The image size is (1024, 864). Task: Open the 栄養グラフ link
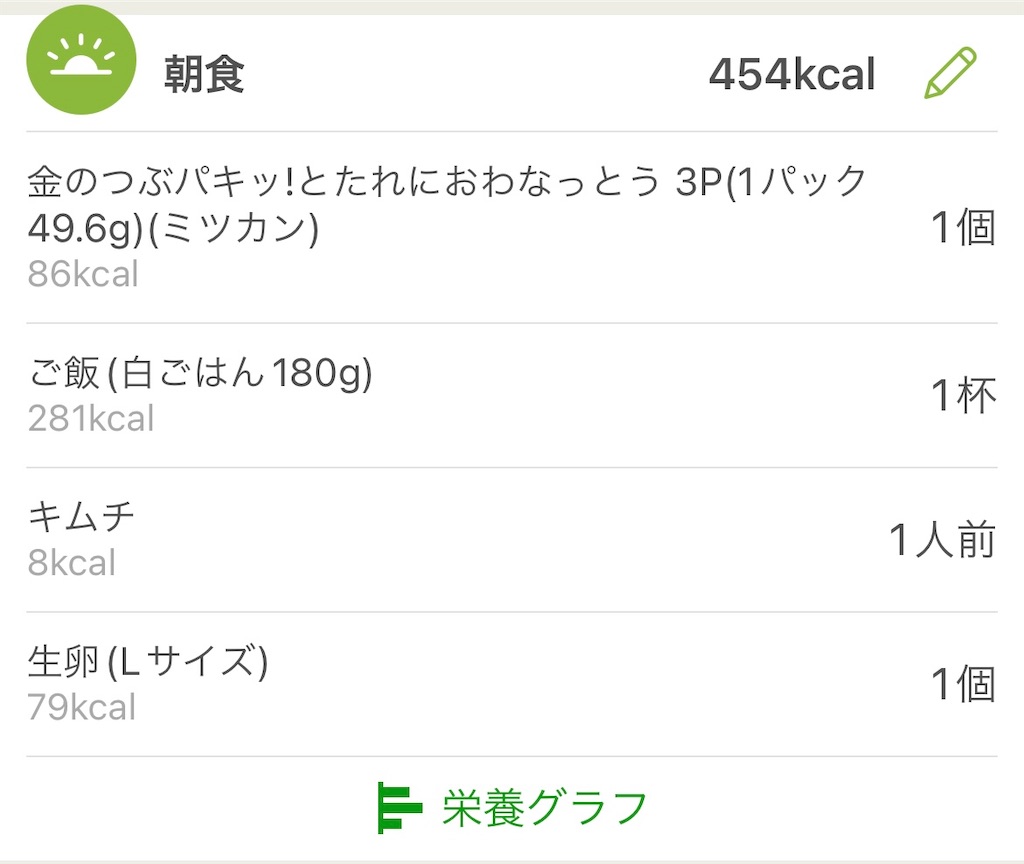[512, 808]
